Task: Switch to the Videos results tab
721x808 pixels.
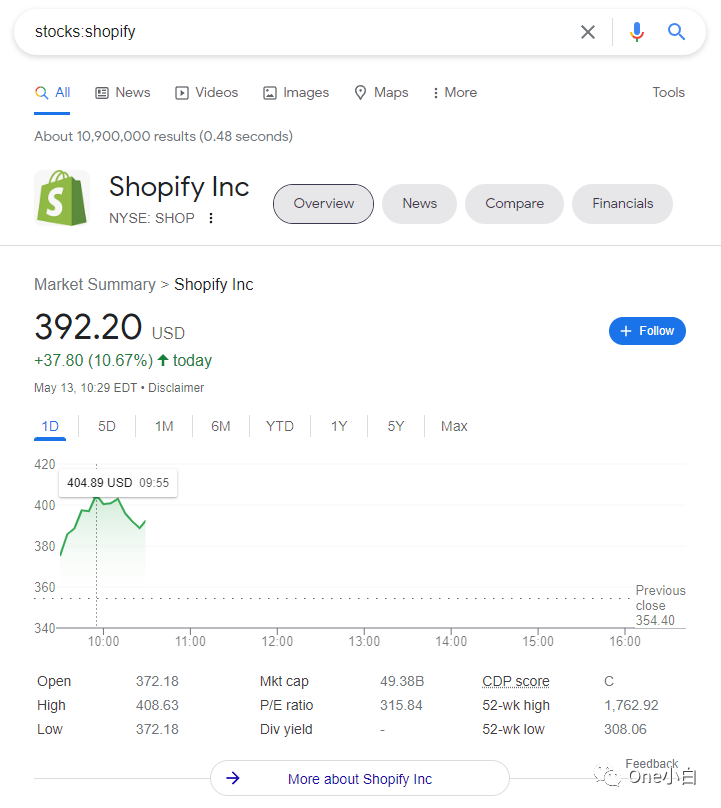Action: click(207, 93)
